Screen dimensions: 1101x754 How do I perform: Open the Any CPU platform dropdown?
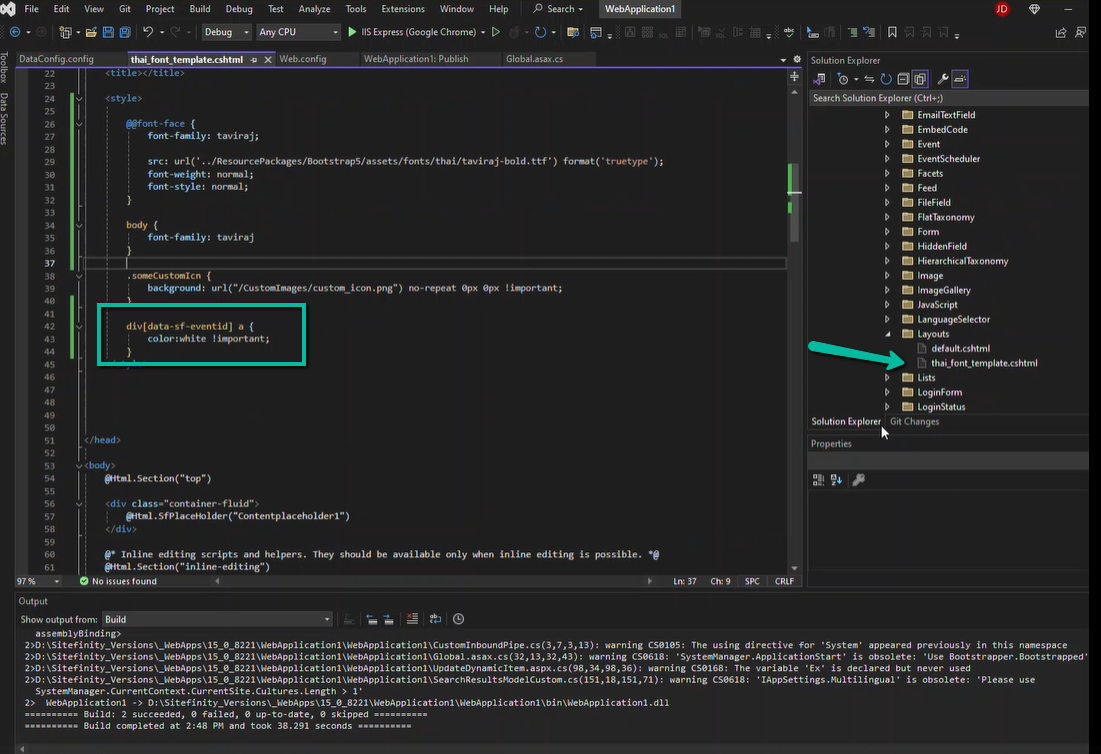[x=298, y=32]
